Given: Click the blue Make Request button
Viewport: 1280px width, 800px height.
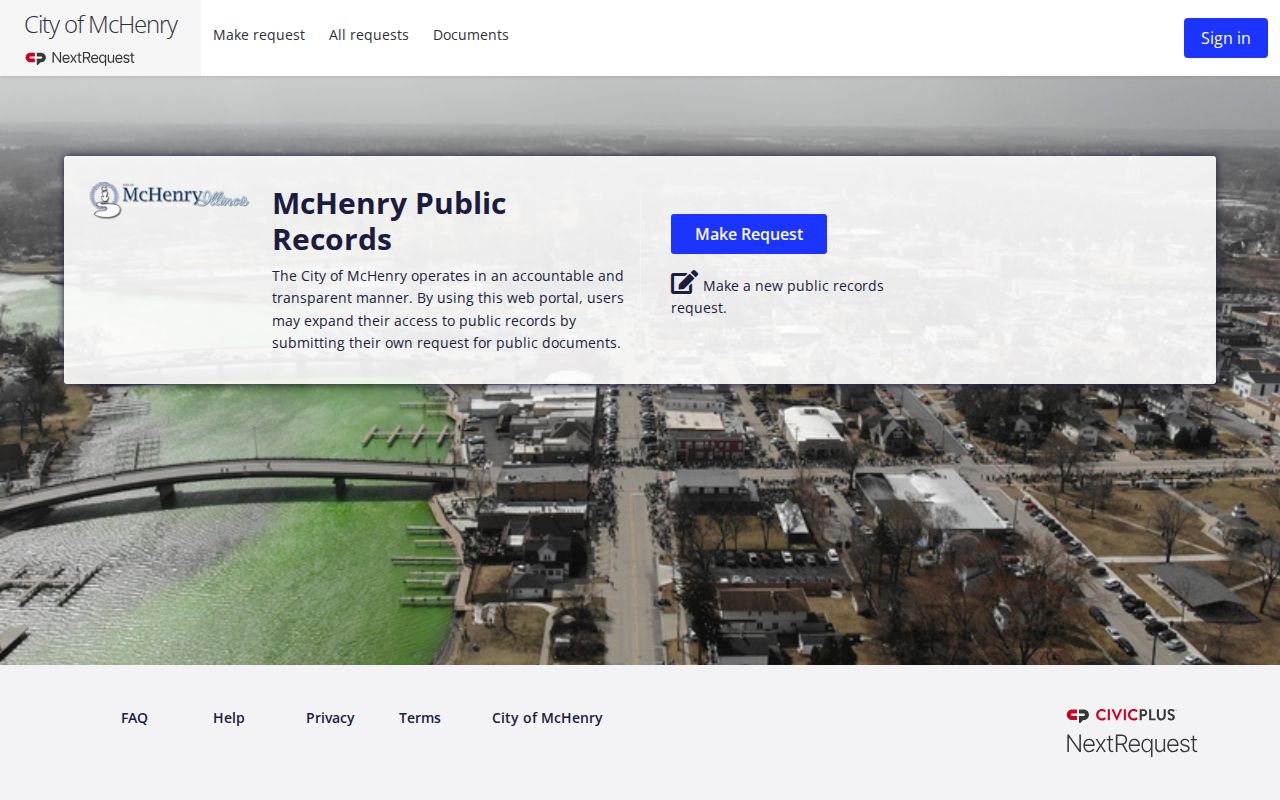Looking at the screenshot, I should click(x=749, y=234).
